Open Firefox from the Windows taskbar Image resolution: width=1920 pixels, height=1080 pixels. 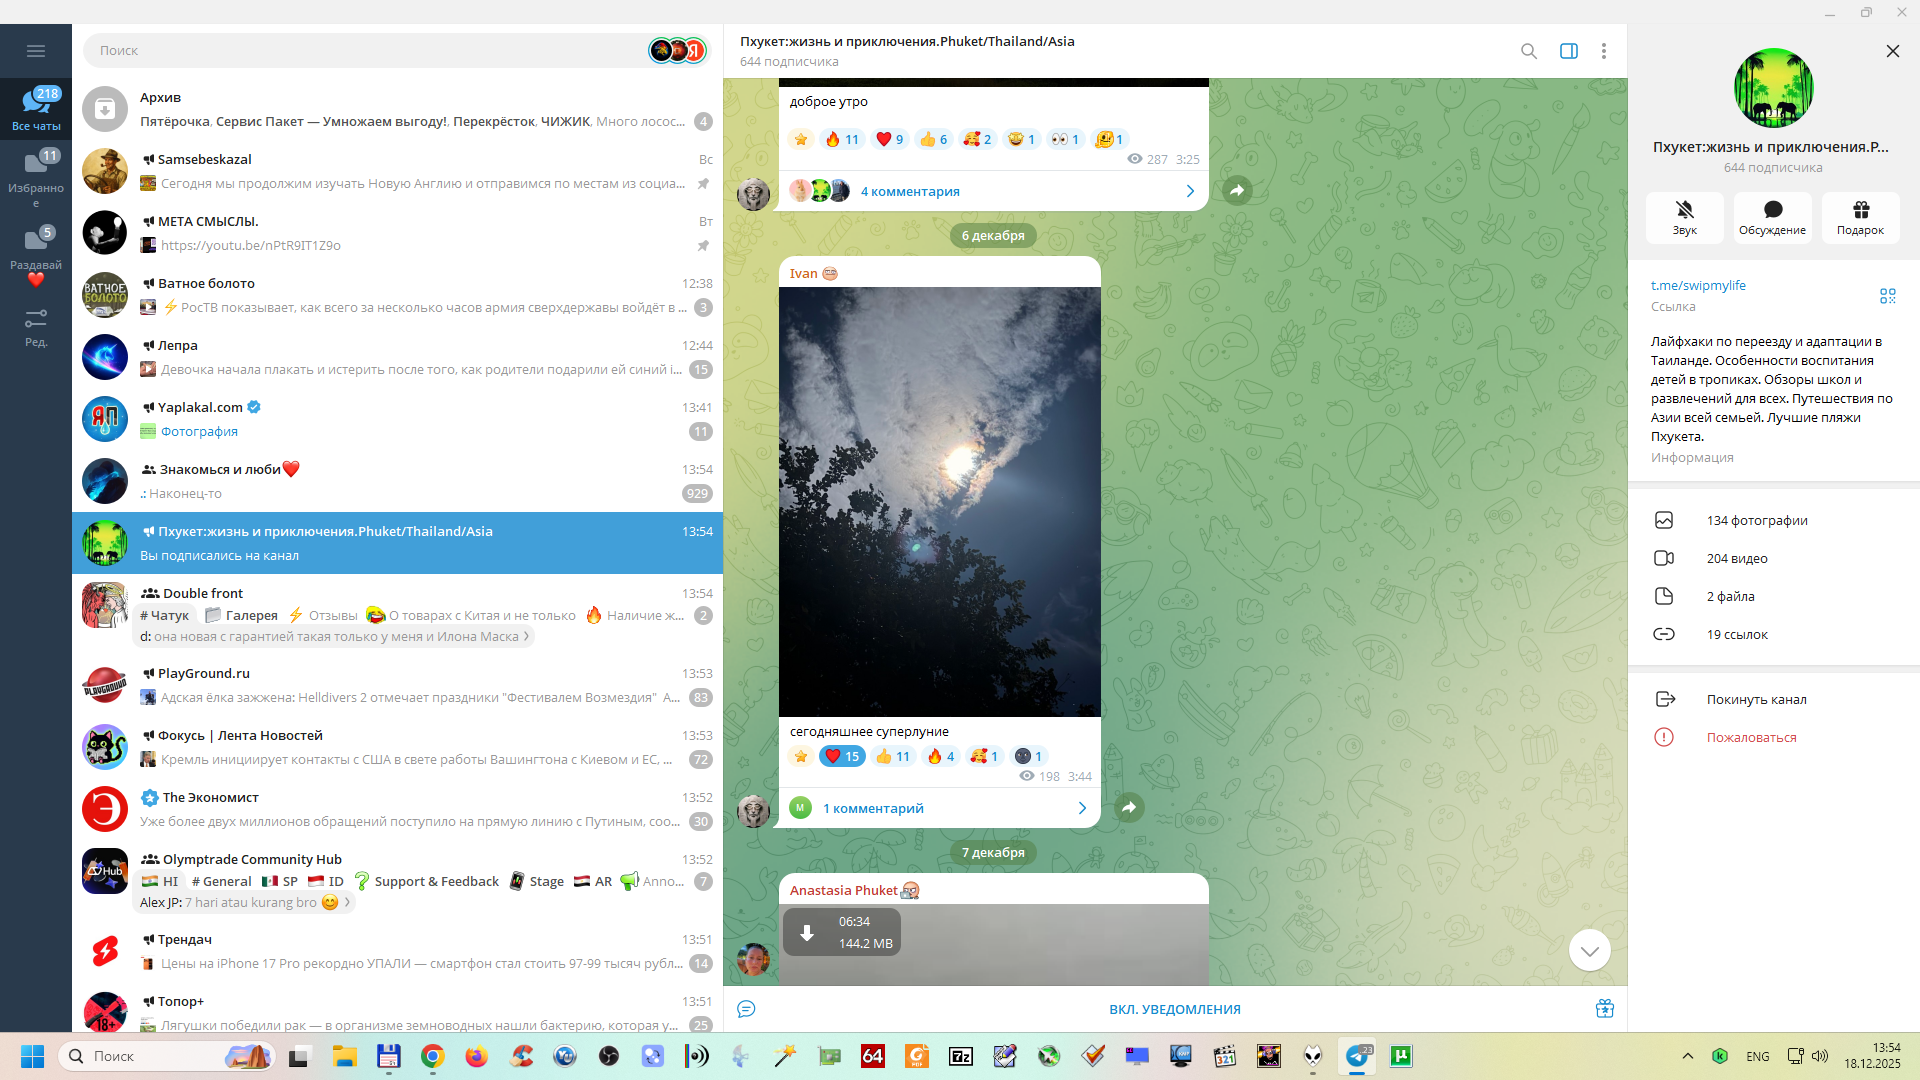[476, 1056]
